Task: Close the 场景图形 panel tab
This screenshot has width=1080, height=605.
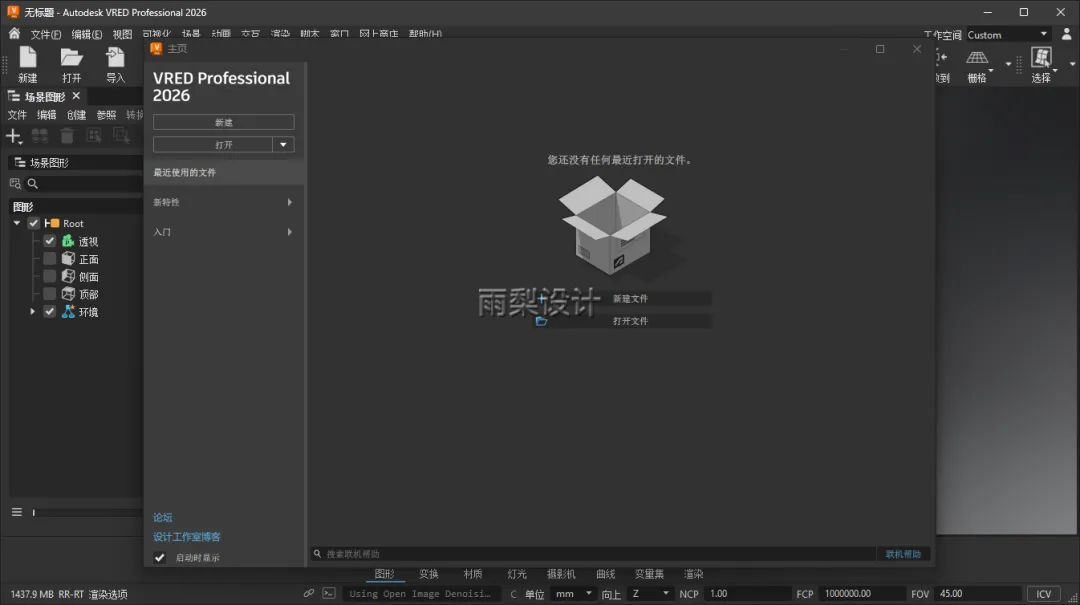Action: pos(76,96)
